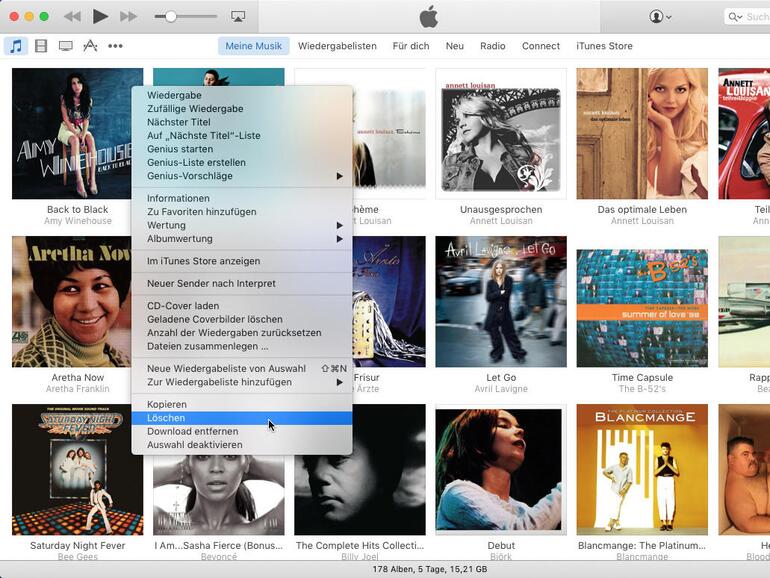Select the Music library note icon
Image resolution: width=770 pixels, height=578 pixels.
(x=16, y=46)
